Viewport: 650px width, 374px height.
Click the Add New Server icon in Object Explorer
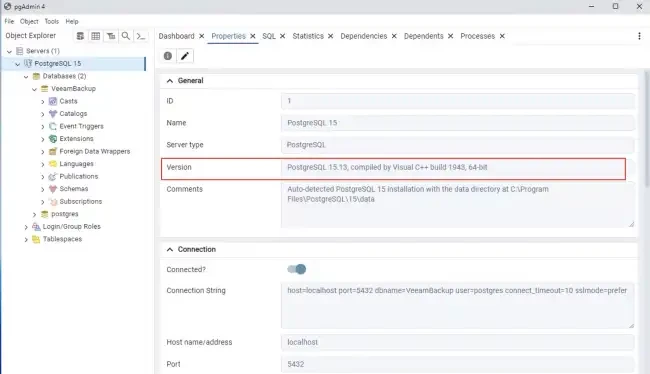[x=80, y=36]
